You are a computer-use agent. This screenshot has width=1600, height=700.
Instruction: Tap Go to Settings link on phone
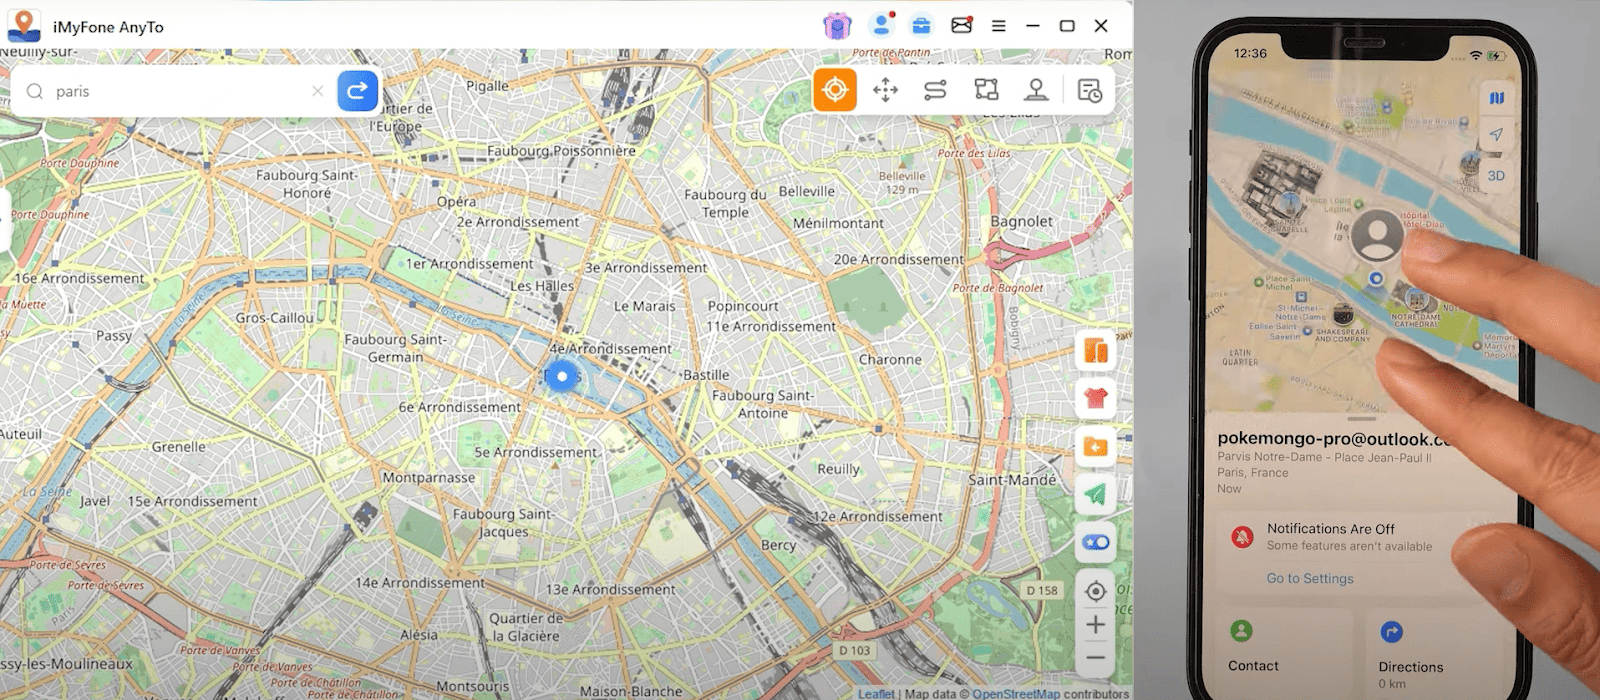[x=1310, y=578]
